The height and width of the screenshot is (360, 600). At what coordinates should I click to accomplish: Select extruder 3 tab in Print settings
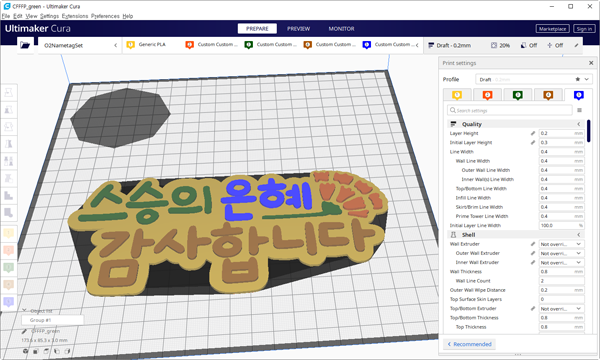[x=517, y=94]
